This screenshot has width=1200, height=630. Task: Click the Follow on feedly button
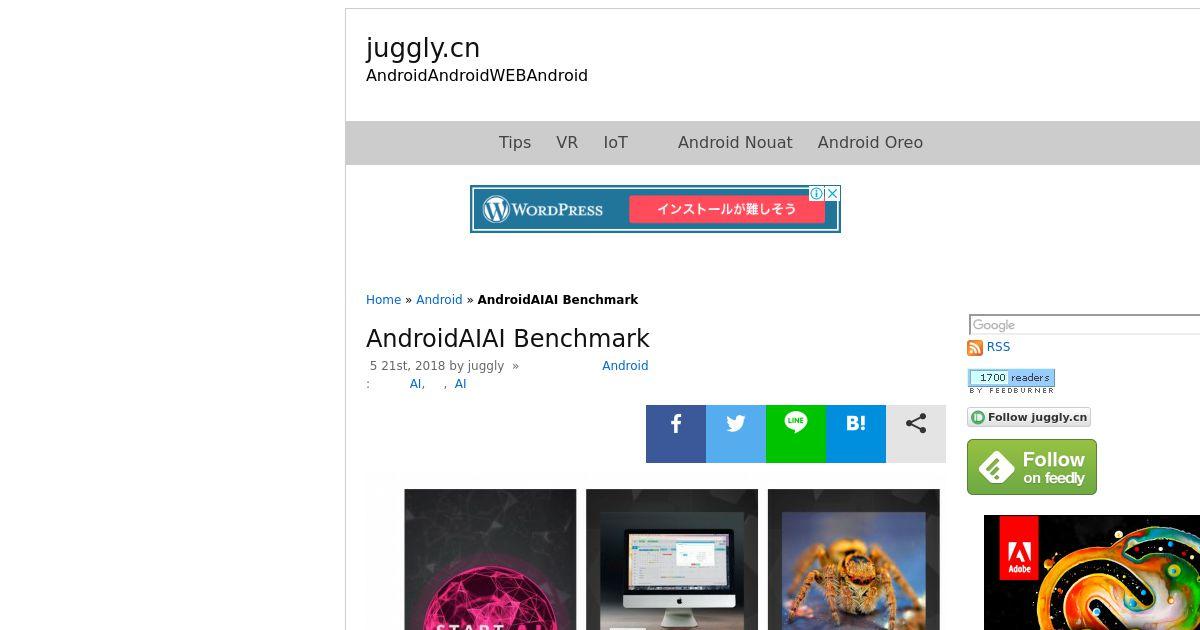point(1032,467)
